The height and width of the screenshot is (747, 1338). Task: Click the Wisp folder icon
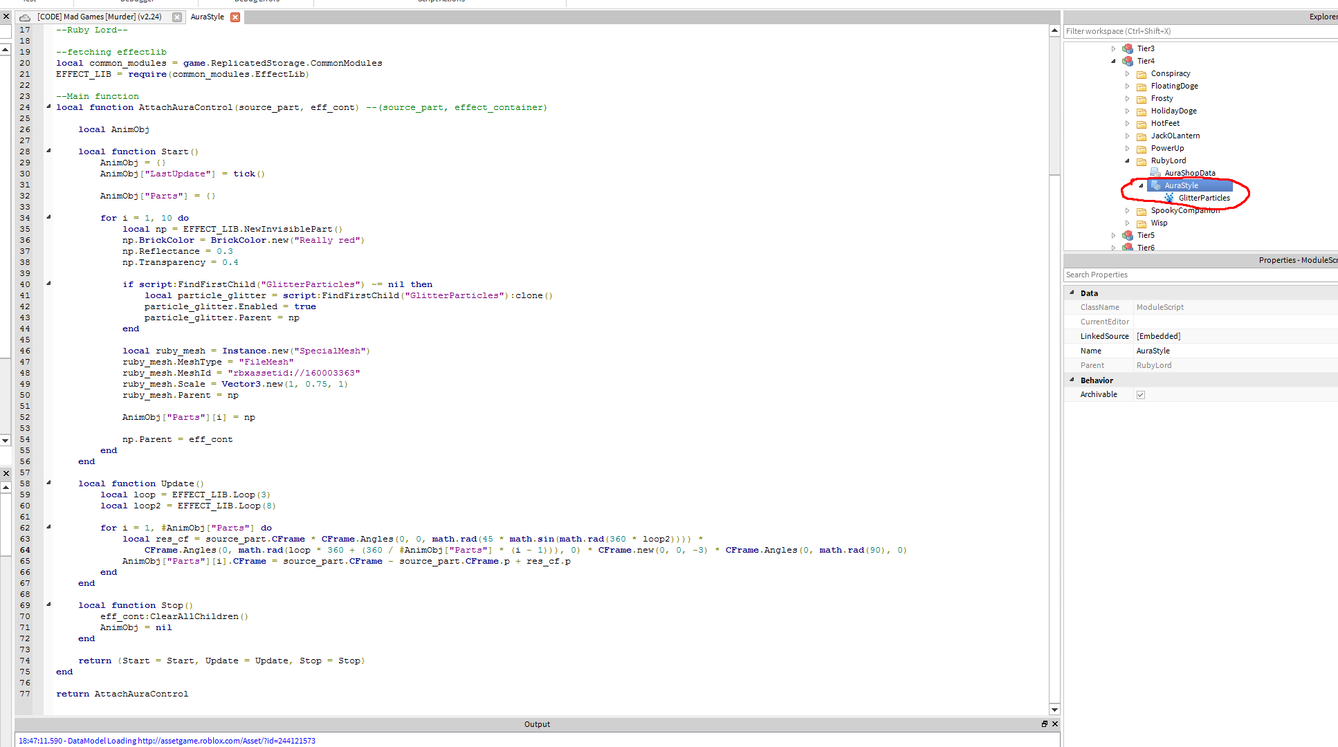[1141, 223]
